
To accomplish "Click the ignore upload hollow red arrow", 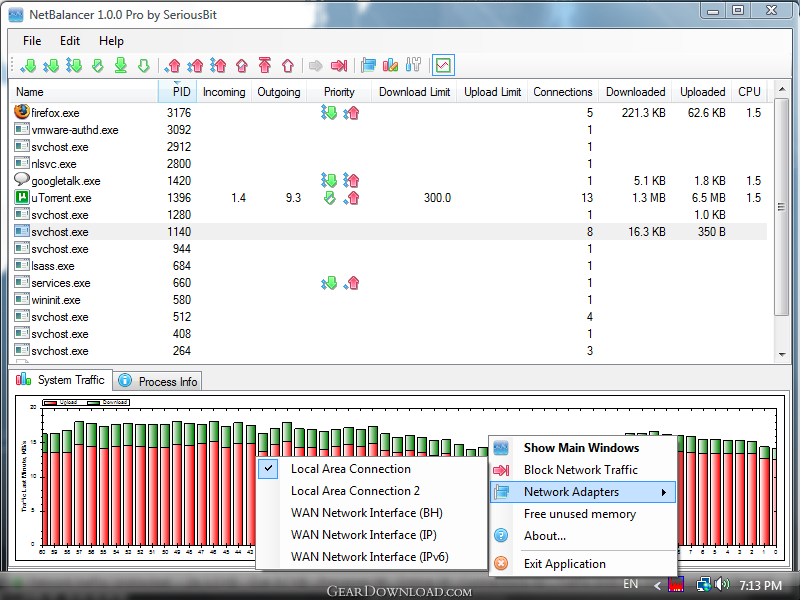I will 288,65.
